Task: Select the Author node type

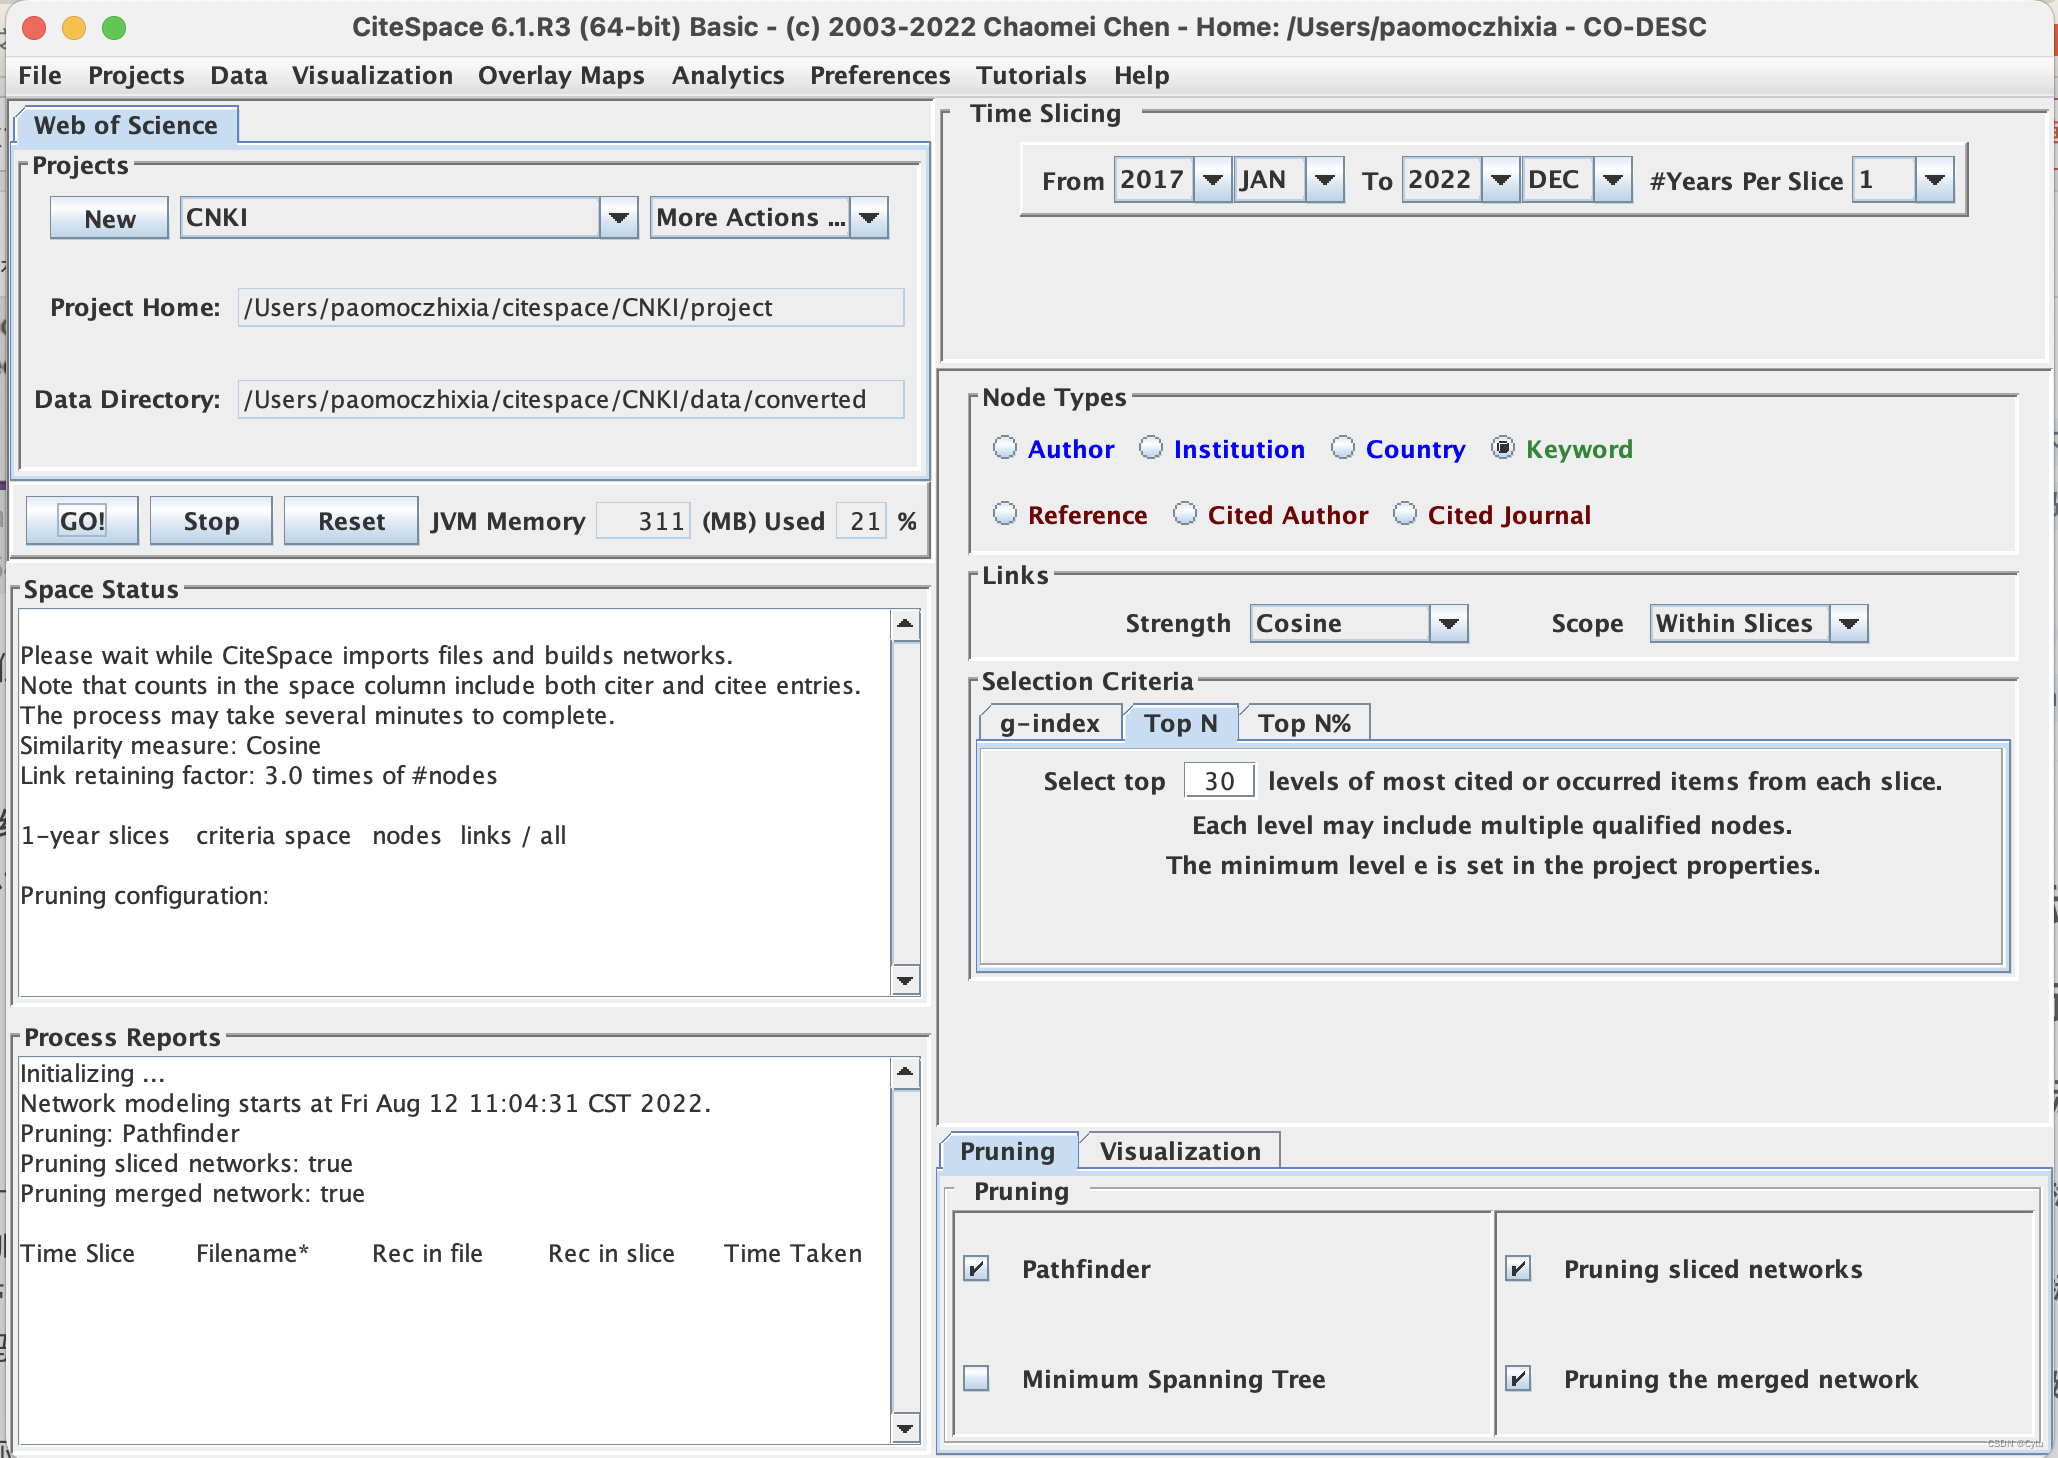Action: 1005,448
